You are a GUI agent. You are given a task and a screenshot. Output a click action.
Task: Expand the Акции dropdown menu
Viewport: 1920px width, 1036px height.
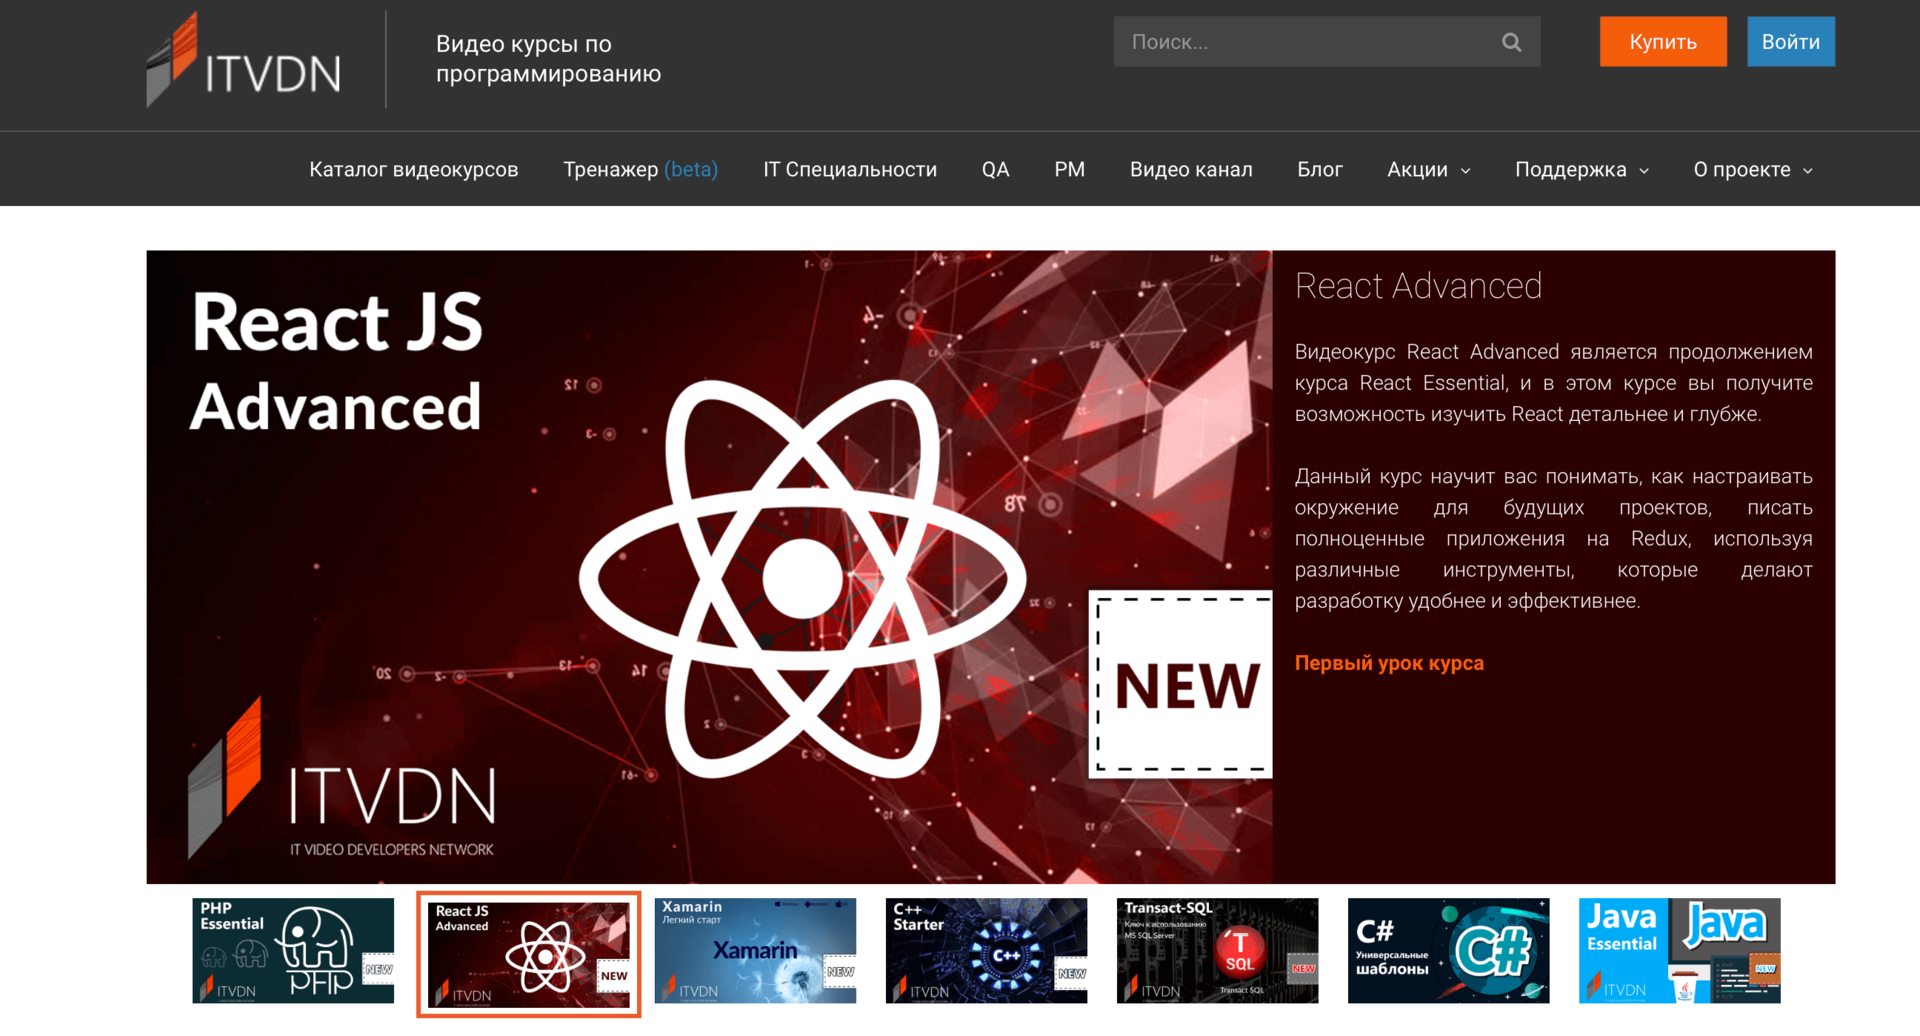1429,170
